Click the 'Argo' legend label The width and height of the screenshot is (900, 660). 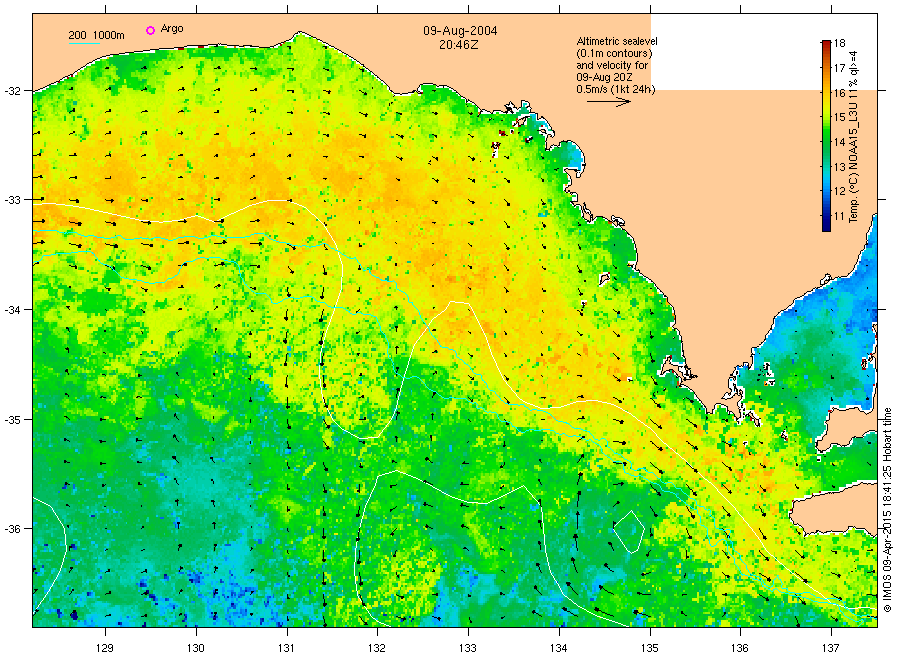pyautogui.click(x=172, y=29)
